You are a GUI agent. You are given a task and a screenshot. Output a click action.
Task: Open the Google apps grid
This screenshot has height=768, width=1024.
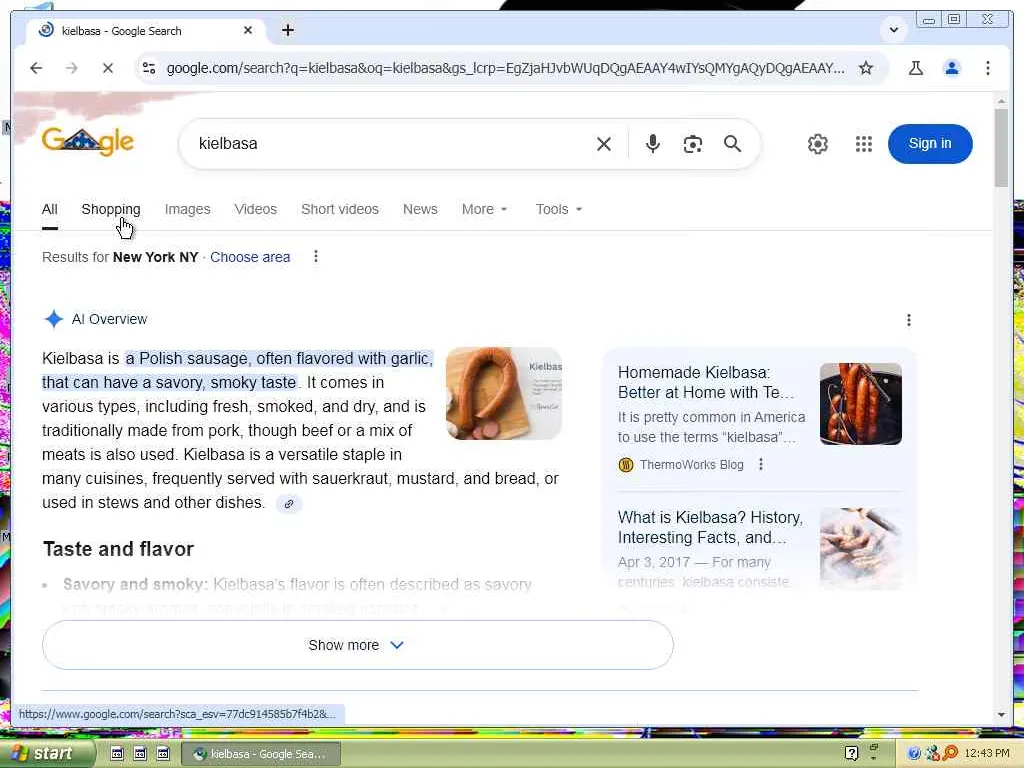tap(864, 144)
